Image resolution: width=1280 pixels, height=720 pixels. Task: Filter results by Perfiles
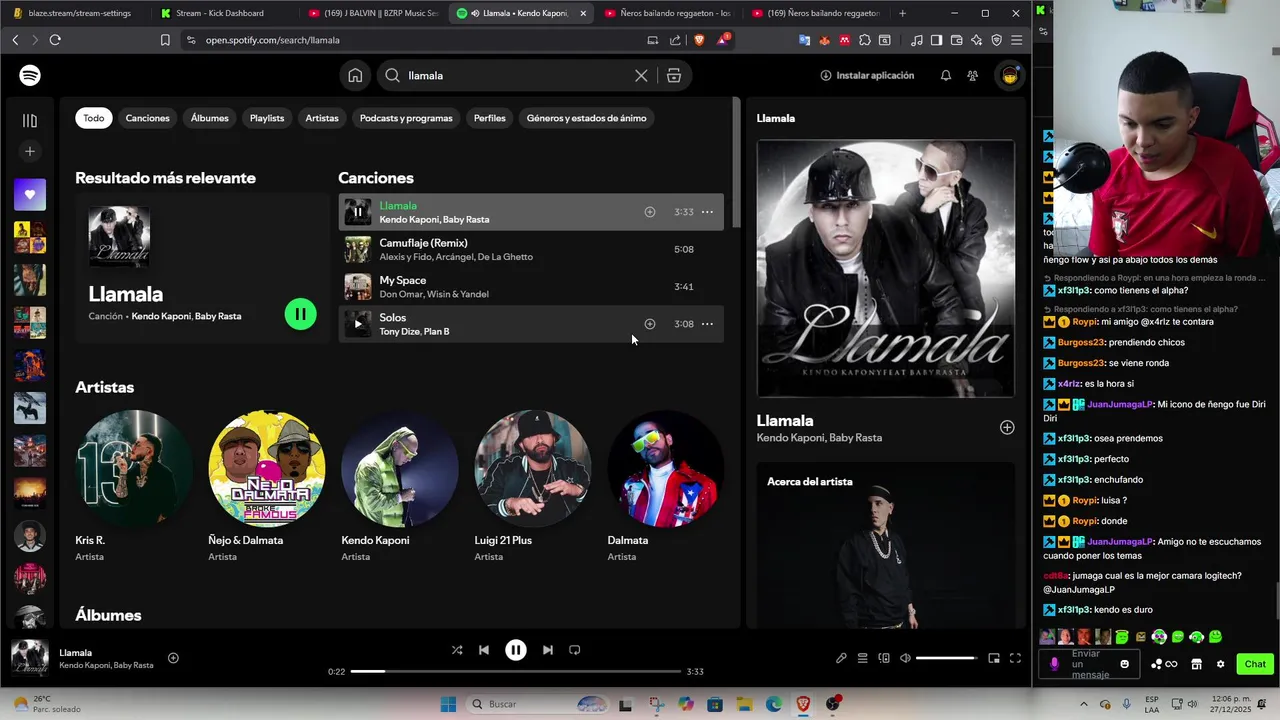(x=489, y=118)
